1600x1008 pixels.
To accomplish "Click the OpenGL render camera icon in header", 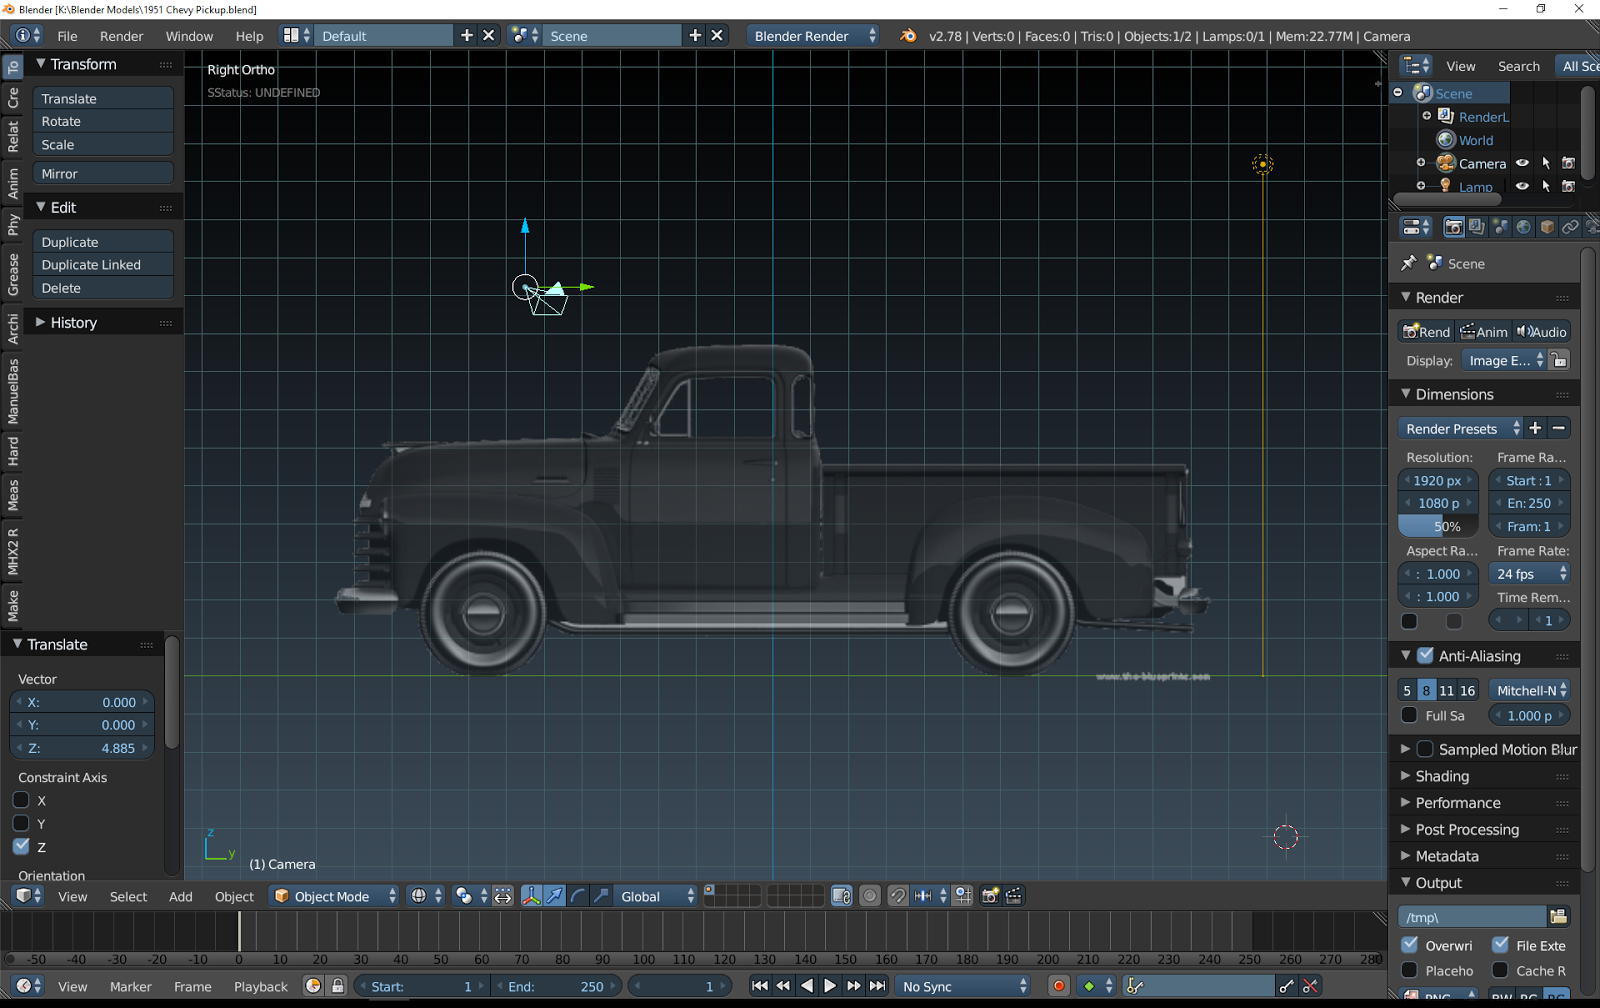I will tap(990, 896).
